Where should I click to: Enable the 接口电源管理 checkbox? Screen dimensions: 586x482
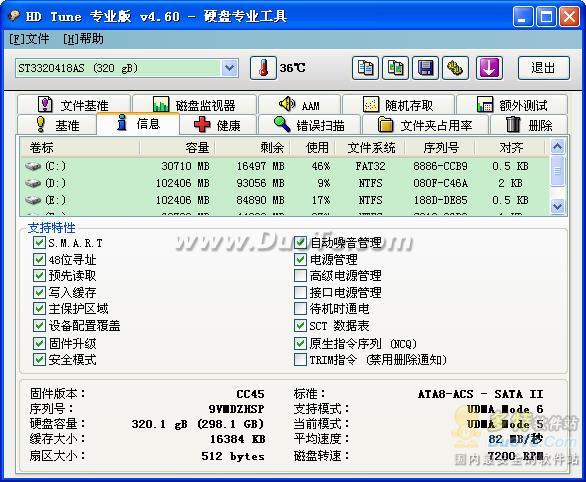click(x=300, y=292)
